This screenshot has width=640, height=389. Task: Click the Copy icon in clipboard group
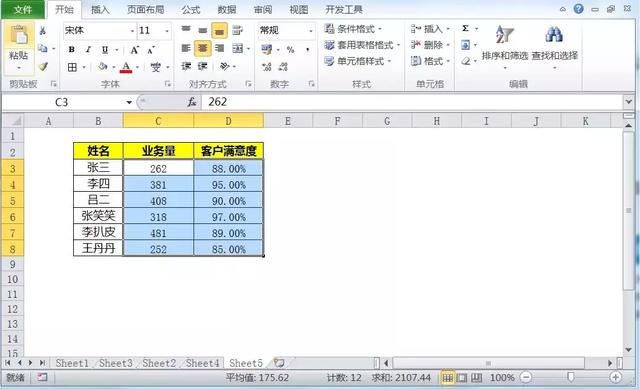tap(42, 48)
